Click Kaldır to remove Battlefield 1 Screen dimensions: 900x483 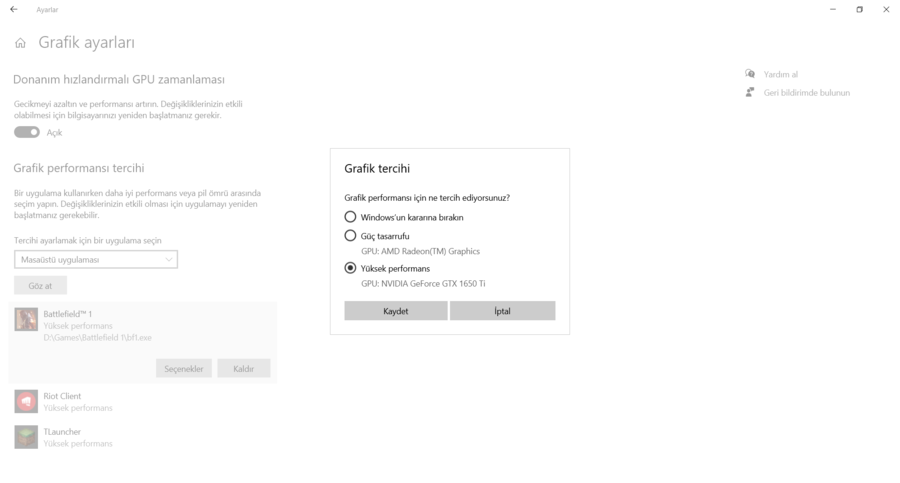coord(244,369)
